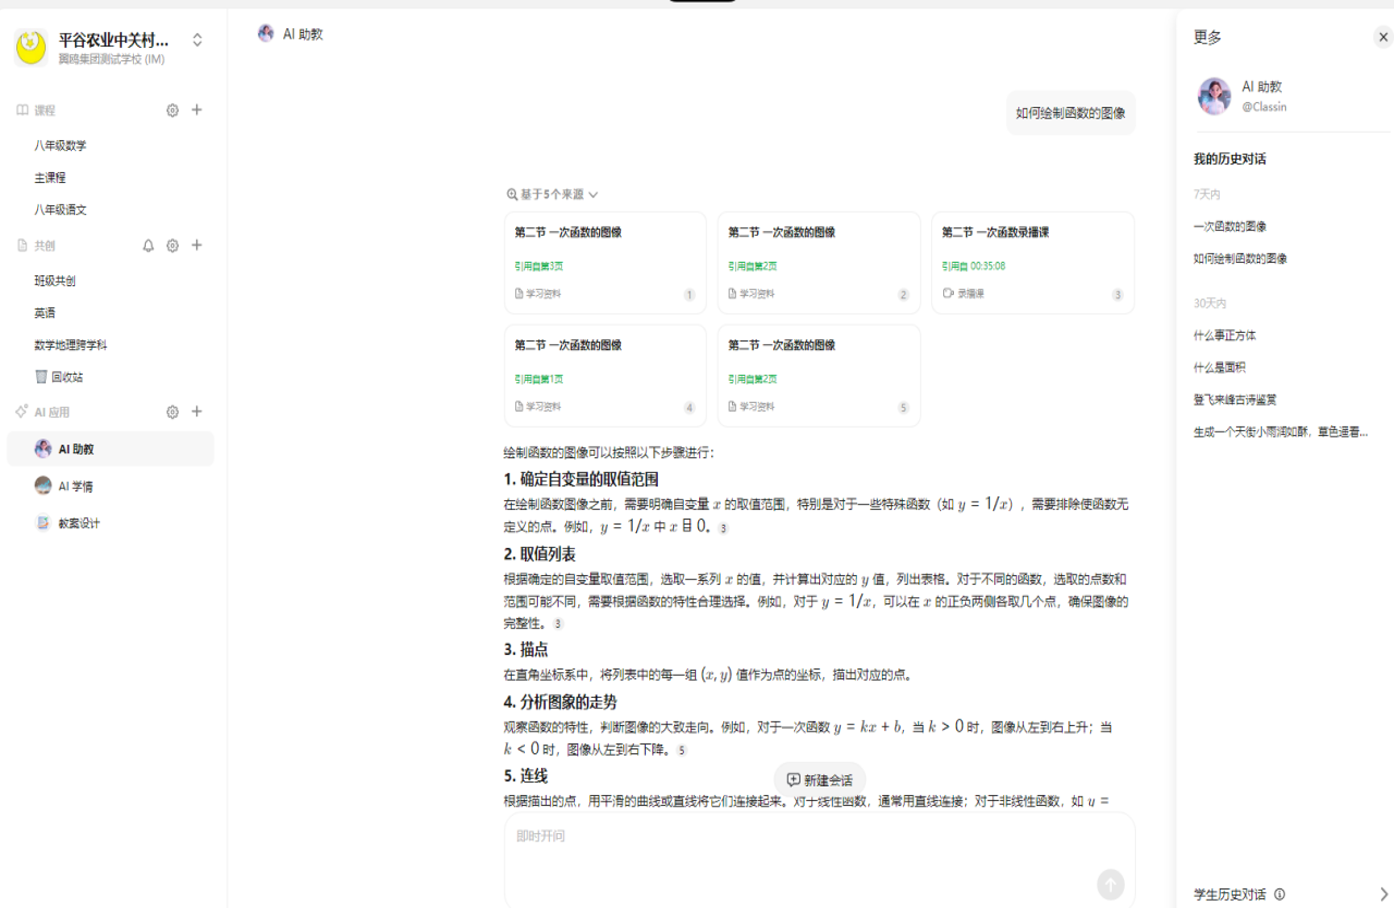Close the 更多 side panel
Viewport: 1394px width, 908px height.
coord(1383,37)
